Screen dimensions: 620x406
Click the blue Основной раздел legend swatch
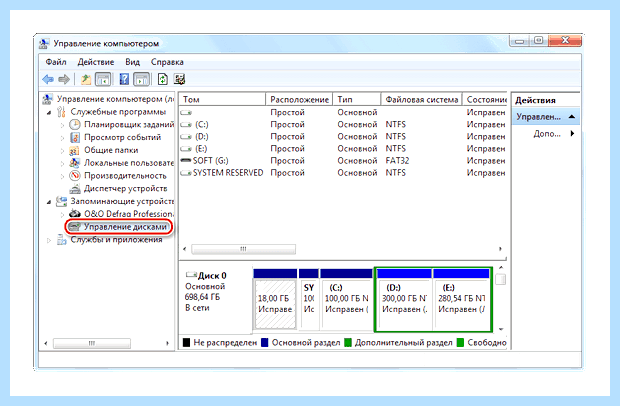[x=265, y=342]
